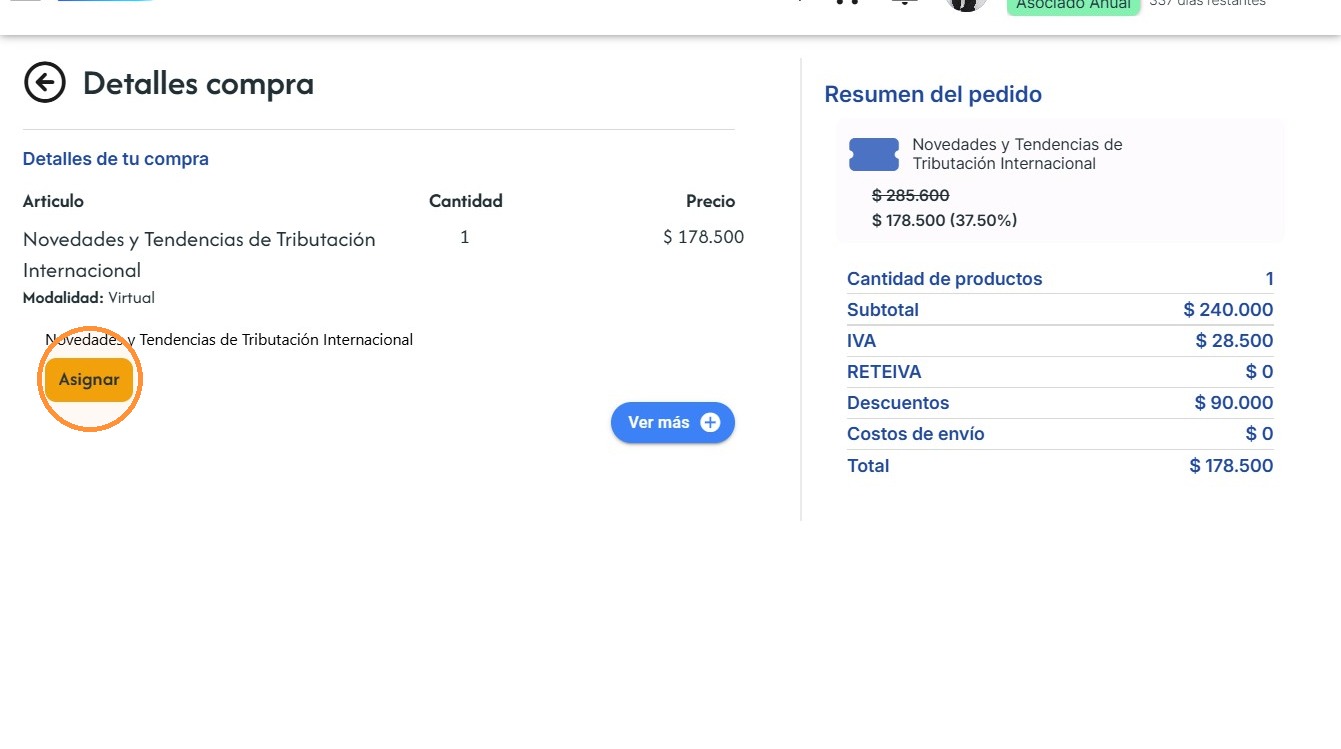Click the Cantidad column header
This screenshot has height=749, width=1341.
(466, 201)
